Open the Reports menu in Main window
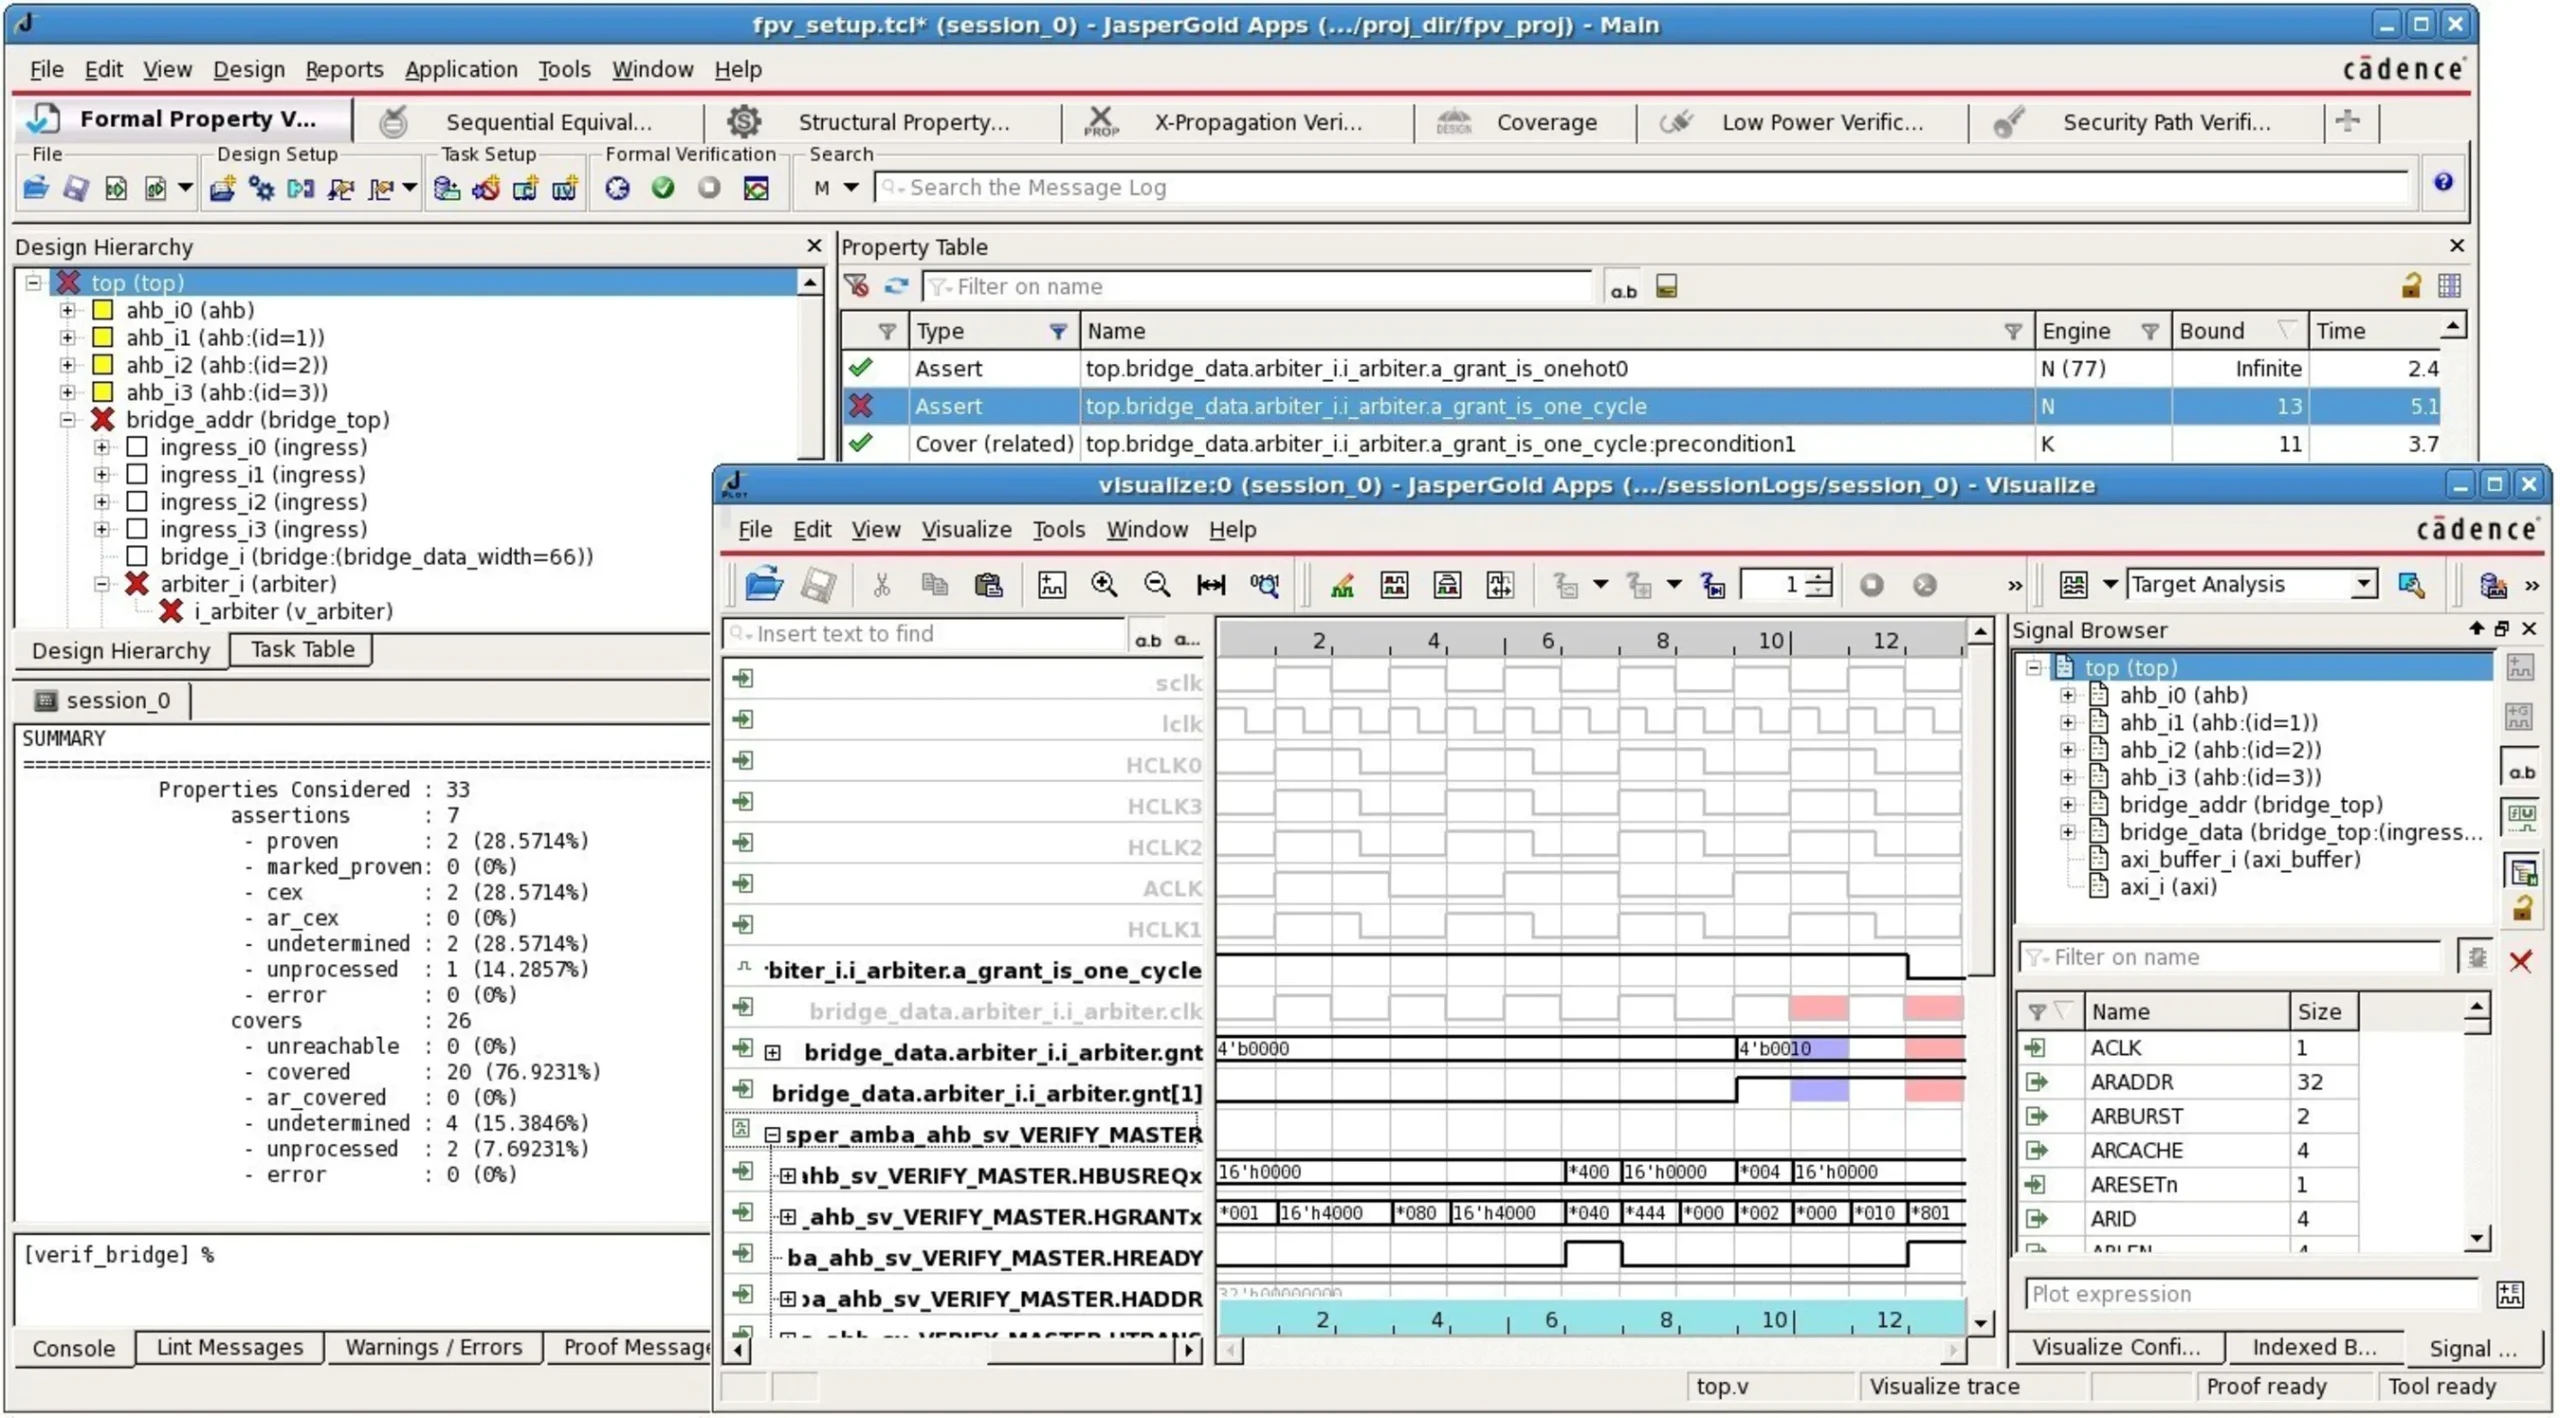The width and height of the screenshot is (2560, 1418). [x=344, y=69]
